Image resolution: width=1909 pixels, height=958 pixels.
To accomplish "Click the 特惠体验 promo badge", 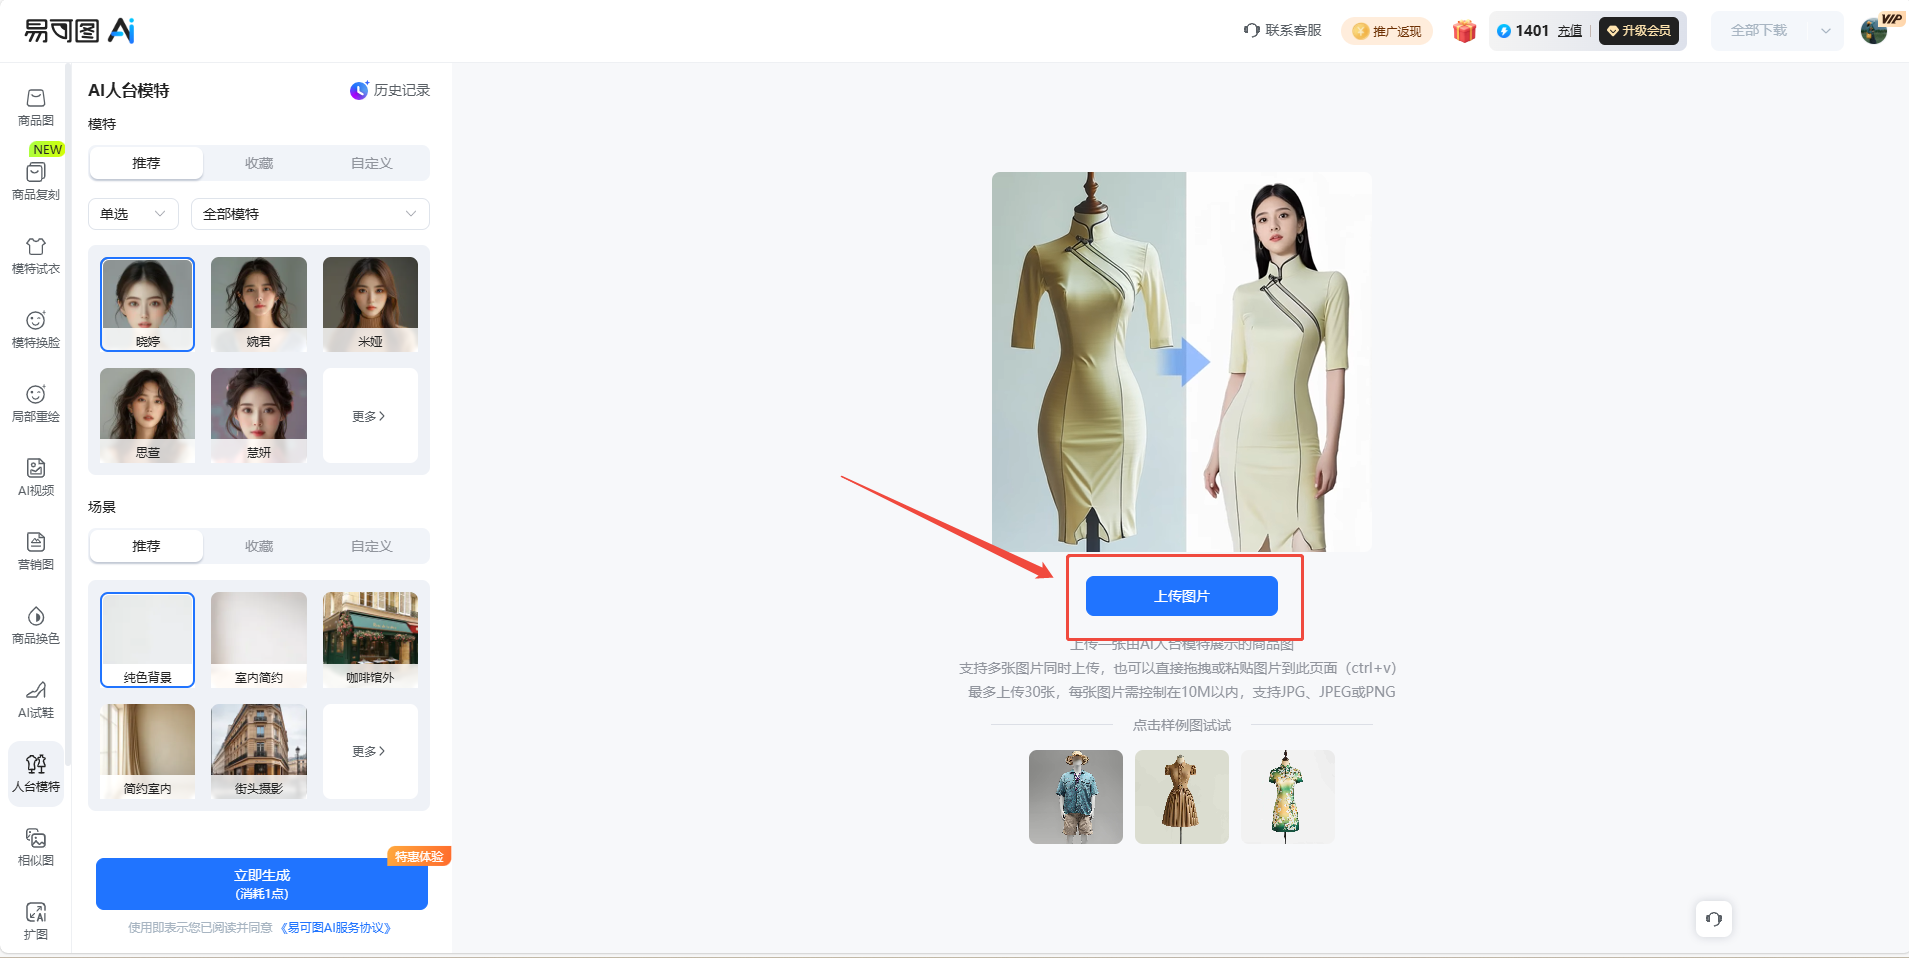I will (419, 856).
